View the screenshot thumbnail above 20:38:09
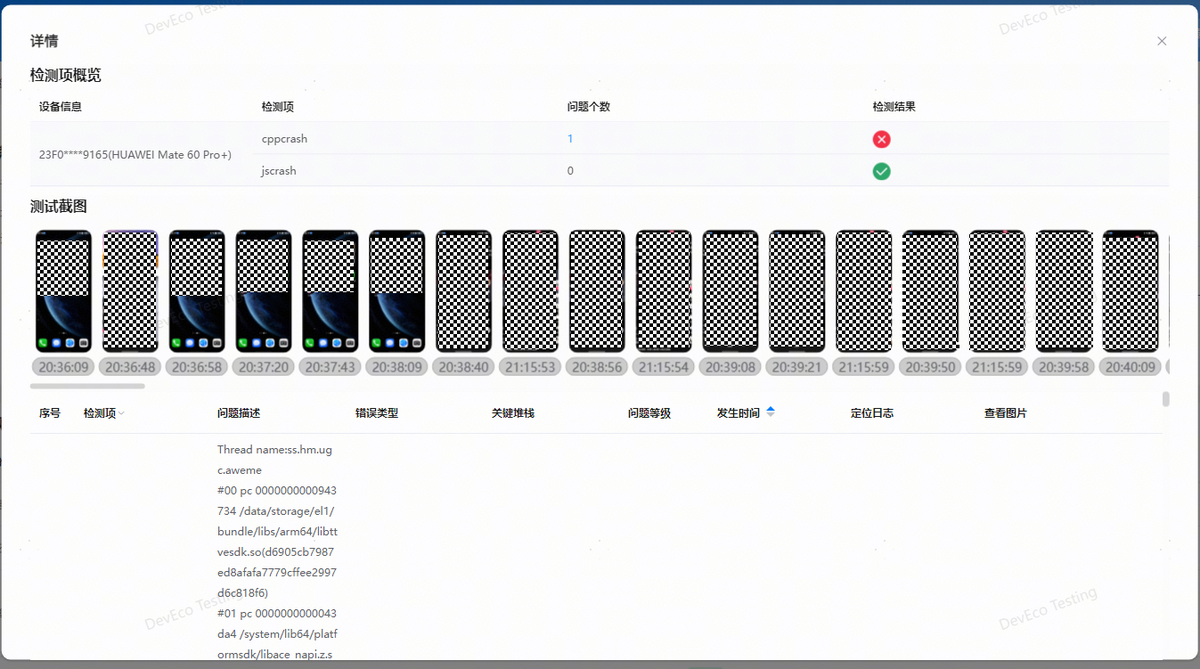1200x669 pixels. 397,291
